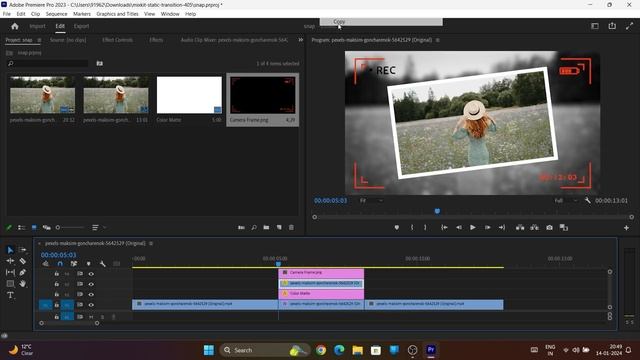Screen dimensions: 640x360
Task: Toggle insert sequences as nests
Action: point(46,264)
